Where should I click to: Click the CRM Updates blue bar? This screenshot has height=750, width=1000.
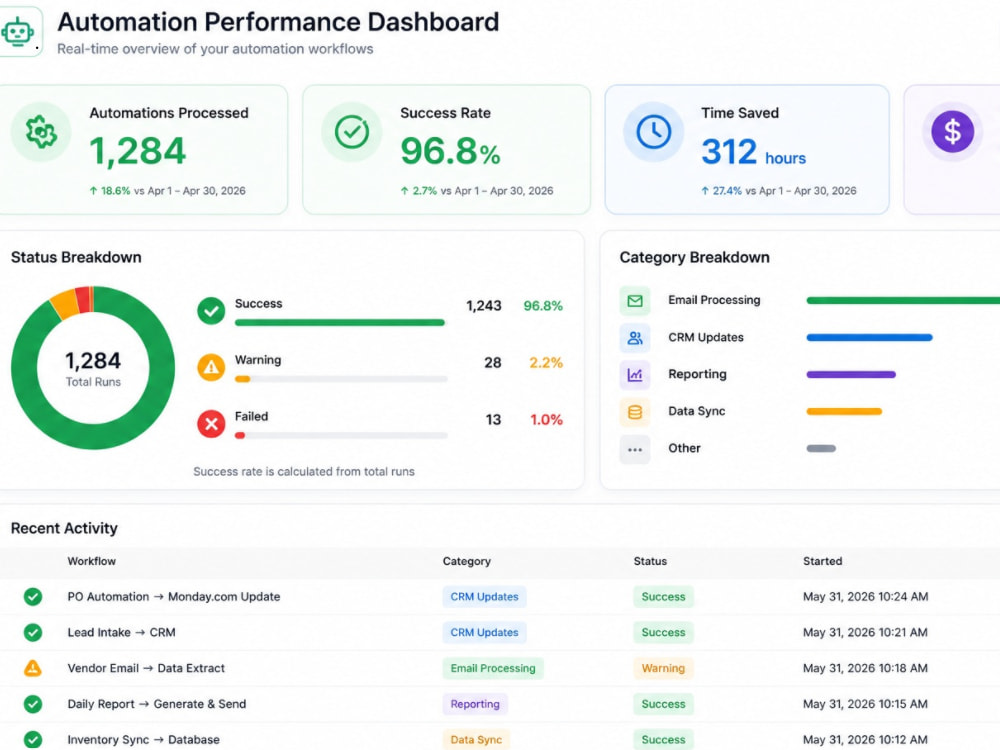pyautogui.click(x=869, y=337)
